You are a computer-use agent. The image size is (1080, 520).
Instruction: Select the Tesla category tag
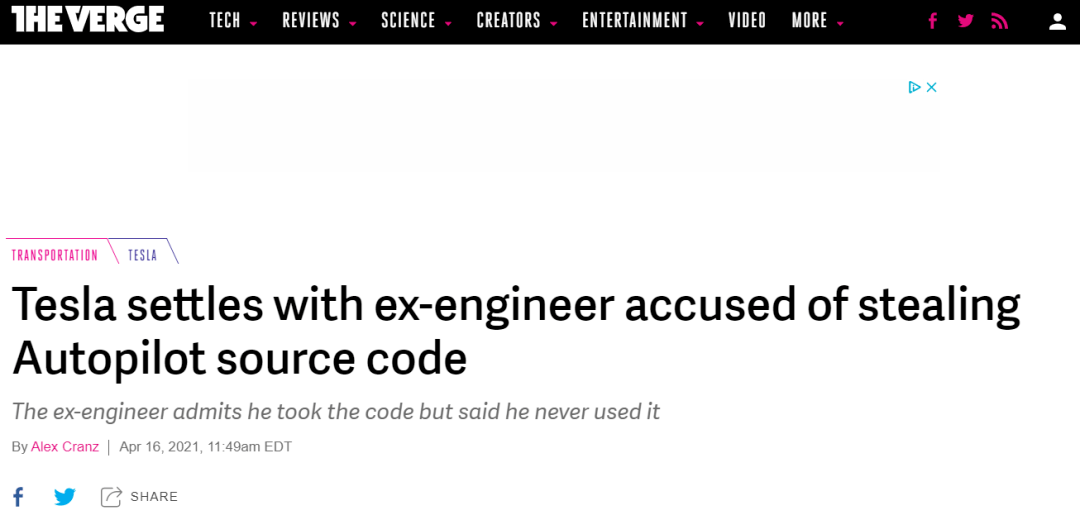[143, 256]
